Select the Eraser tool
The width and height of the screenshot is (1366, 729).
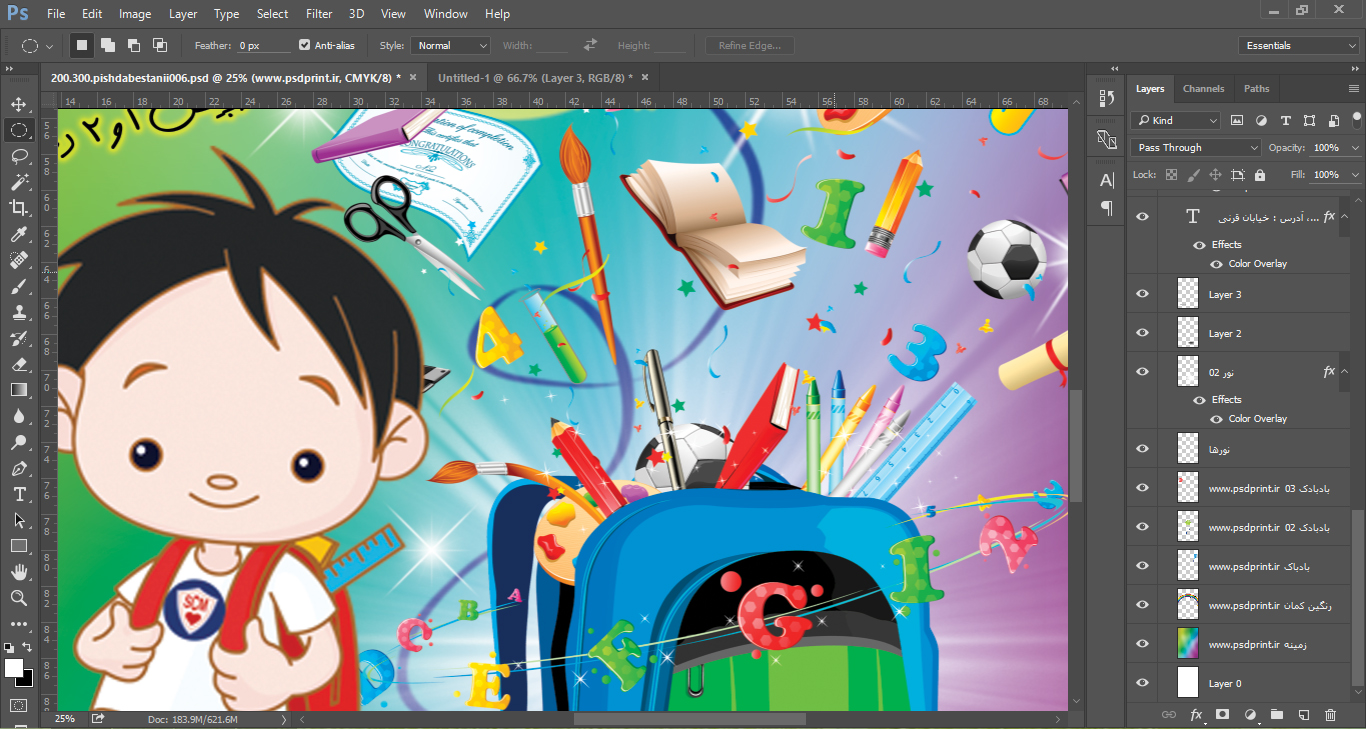click(18, 364)
